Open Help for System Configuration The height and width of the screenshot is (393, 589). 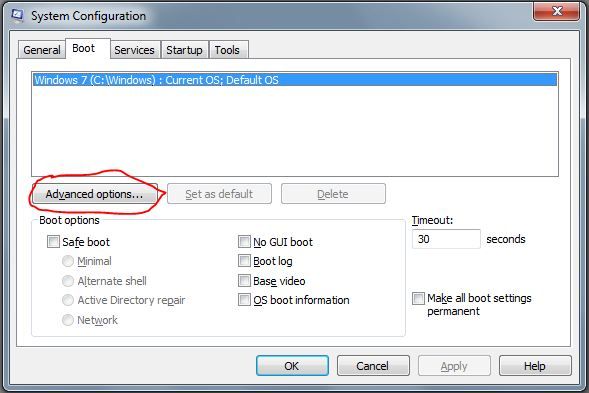[x=535, y=366]
